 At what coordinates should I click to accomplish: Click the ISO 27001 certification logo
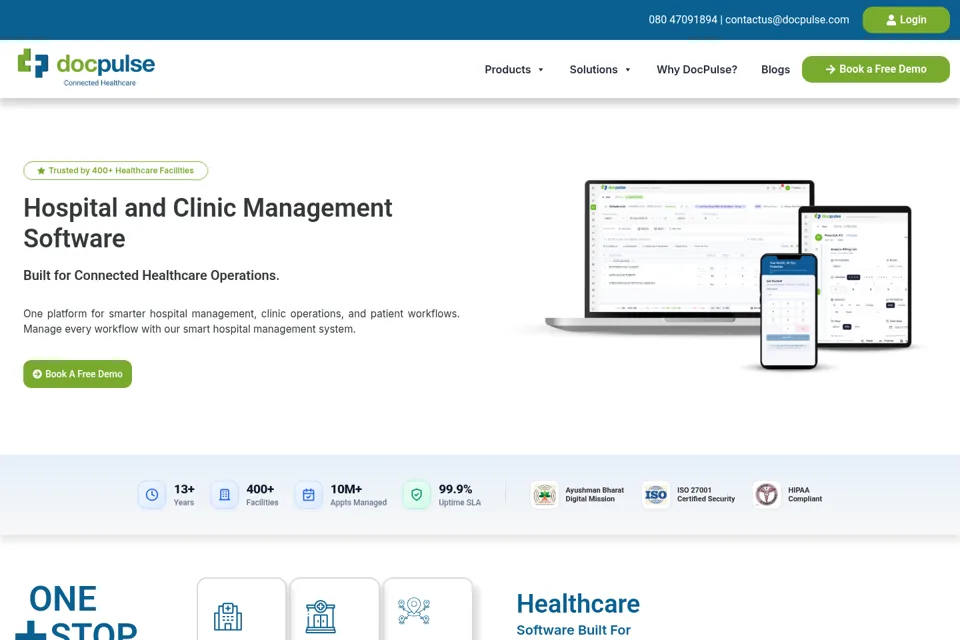click(656, 495)
